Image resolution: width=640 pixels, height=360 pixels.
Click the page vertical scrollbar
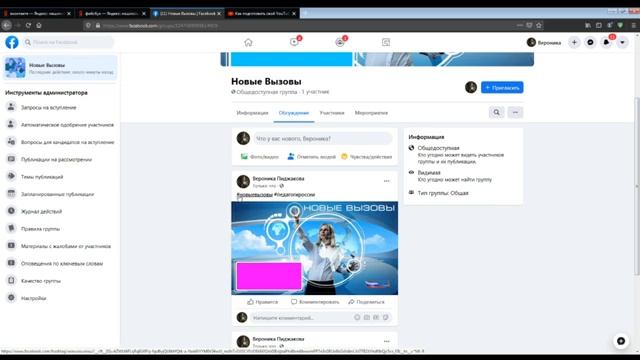[636, 186]
